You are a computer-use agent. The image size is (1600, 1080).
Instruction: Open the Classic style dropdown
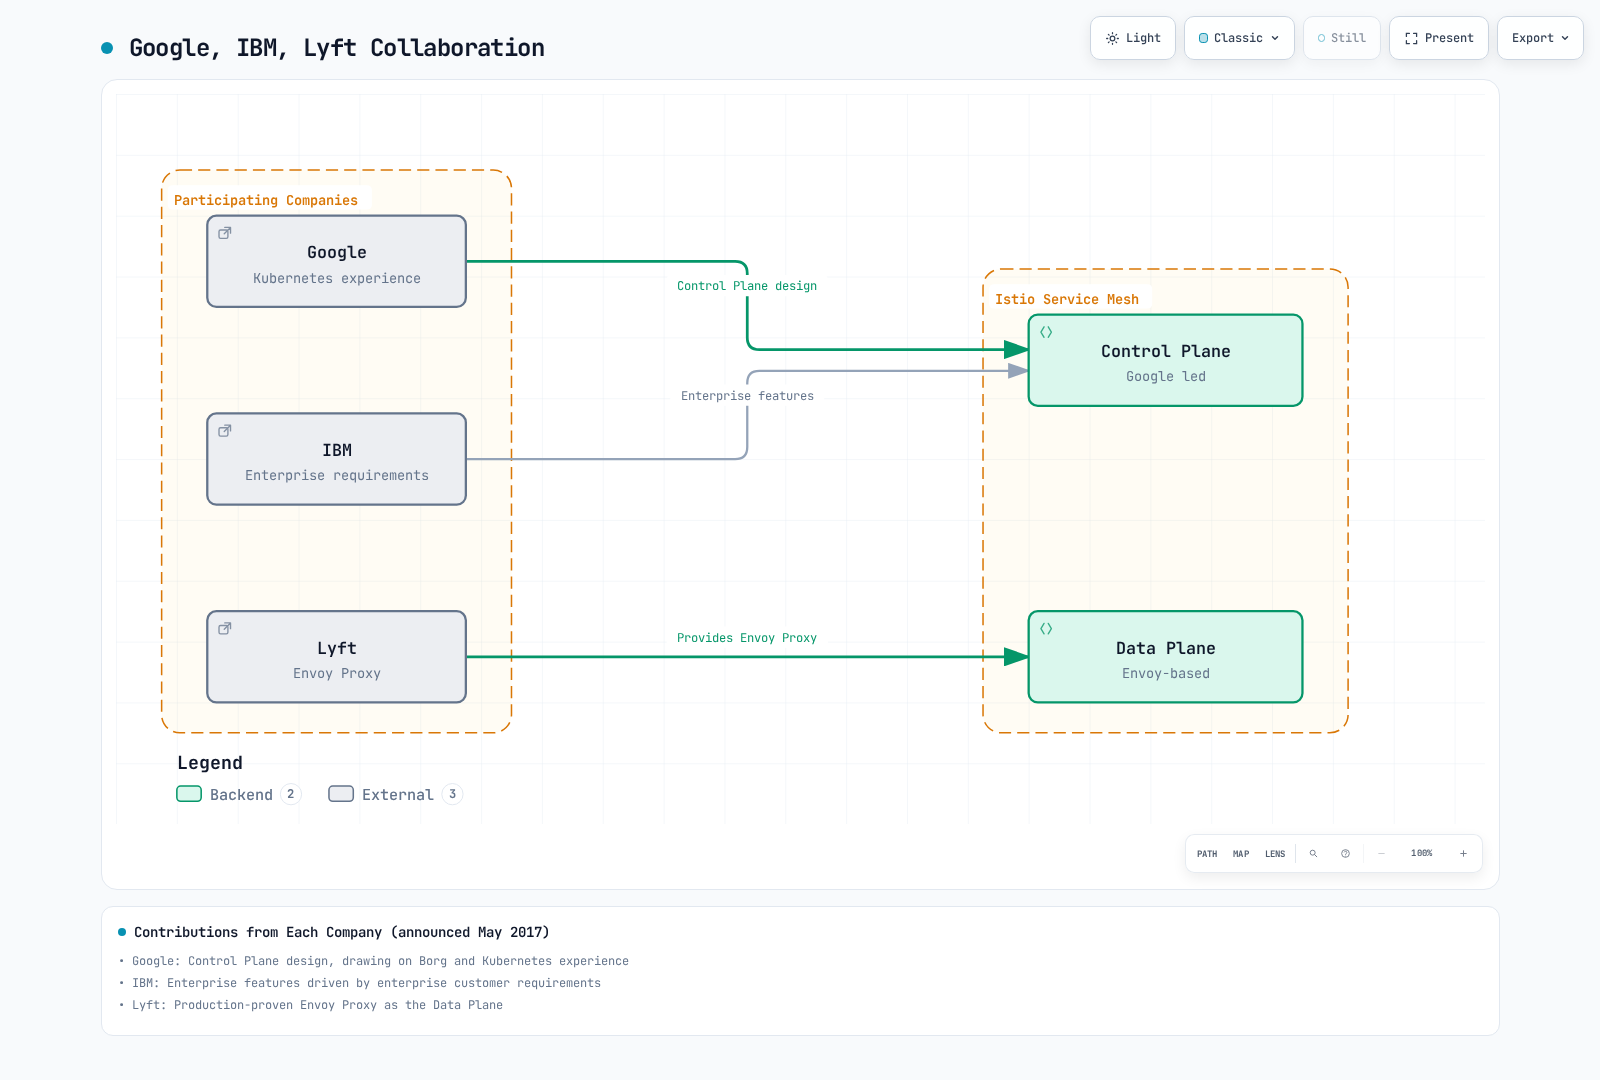(1239, 38)
